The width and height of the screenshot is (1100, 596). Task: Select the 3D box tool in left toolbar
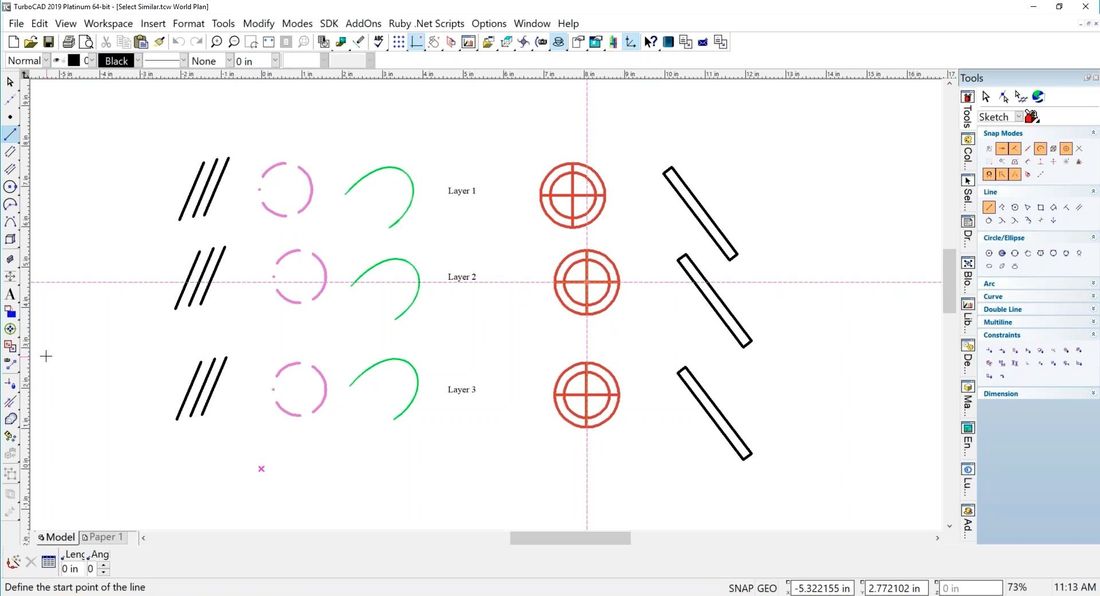[10, 239]
